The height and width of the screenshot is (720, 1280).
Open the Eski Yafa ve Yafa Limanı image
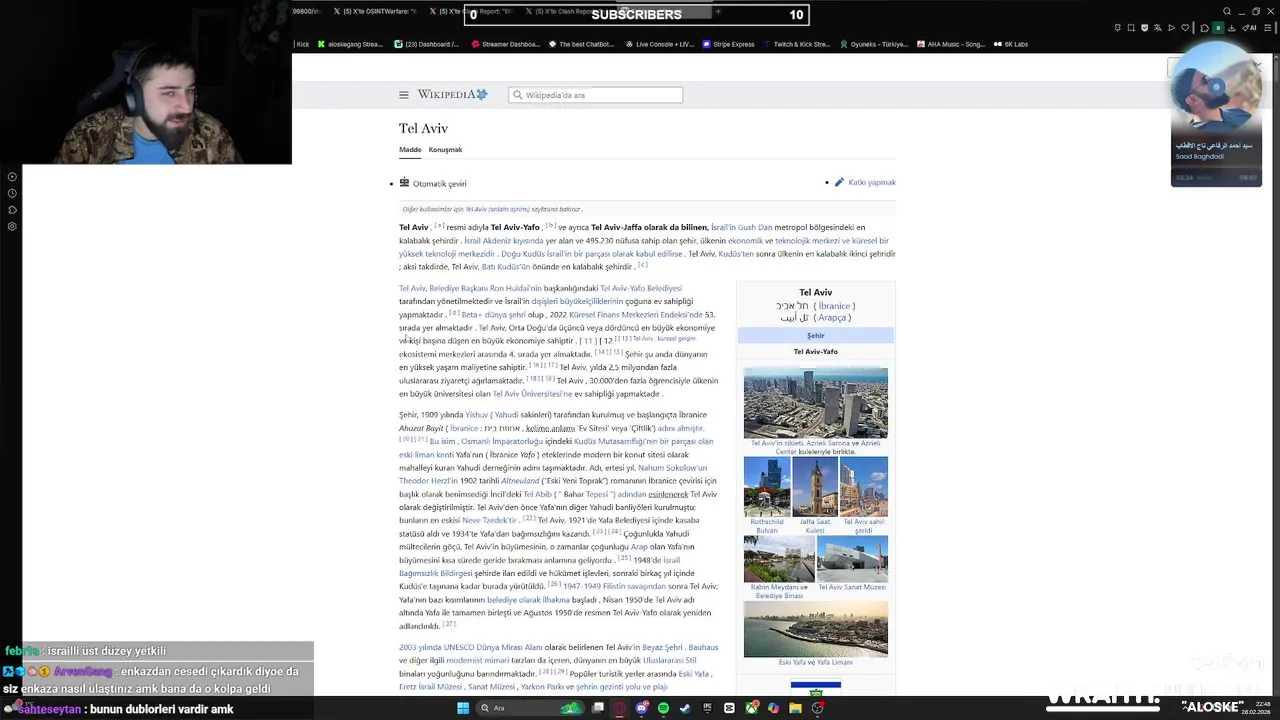point(815,629)
